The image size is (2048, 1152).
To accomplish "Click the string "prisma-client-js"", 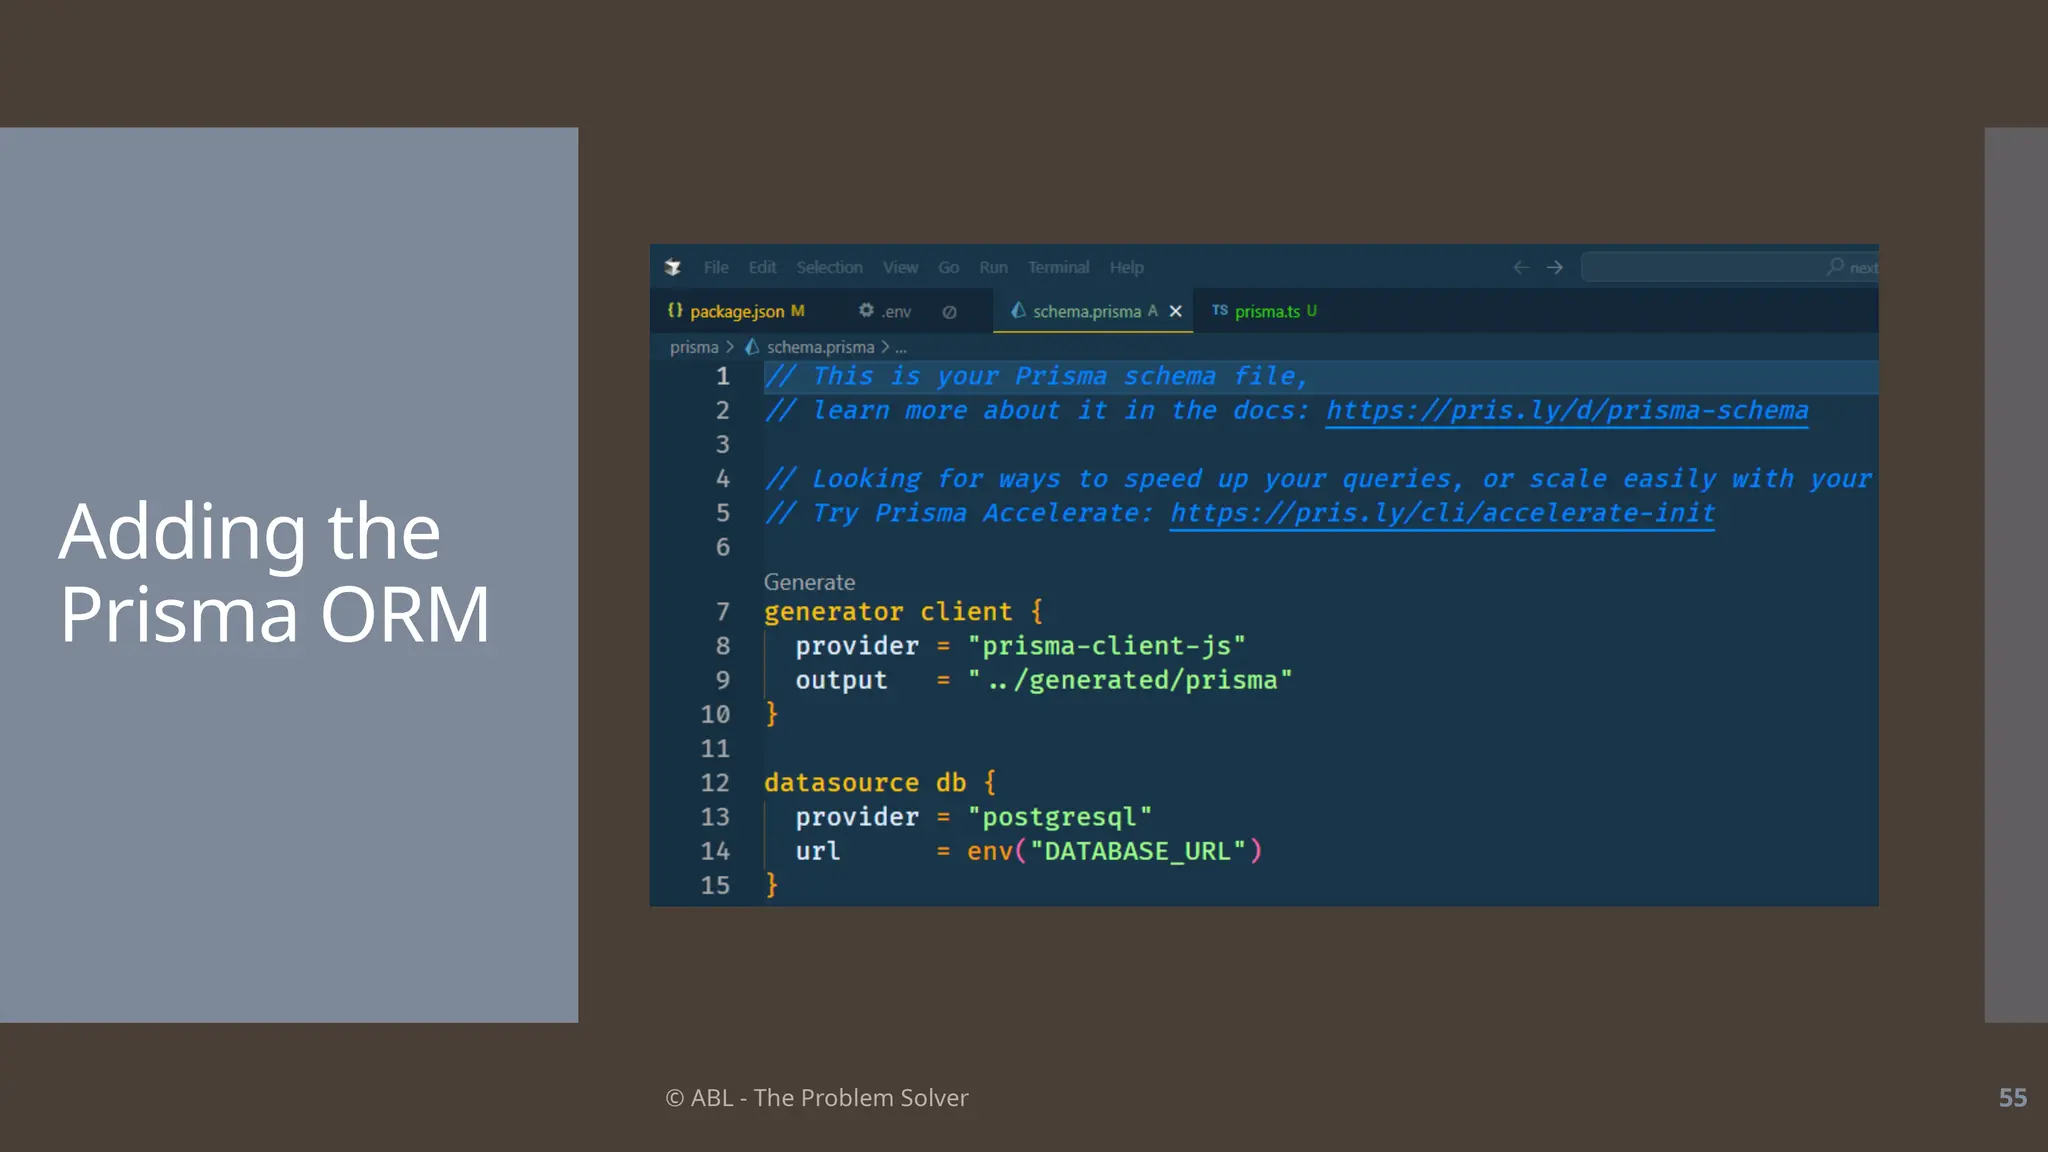I will click(x=1106, y=646).
